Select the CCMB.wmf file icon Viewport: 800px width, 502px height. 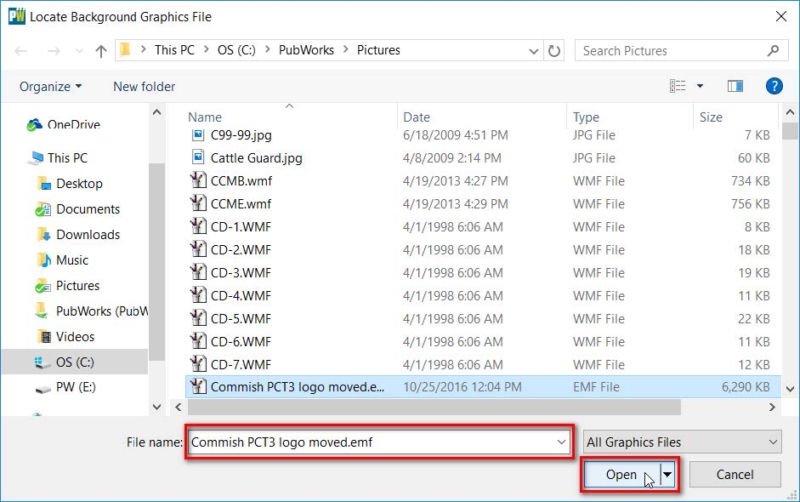[198, 181]
